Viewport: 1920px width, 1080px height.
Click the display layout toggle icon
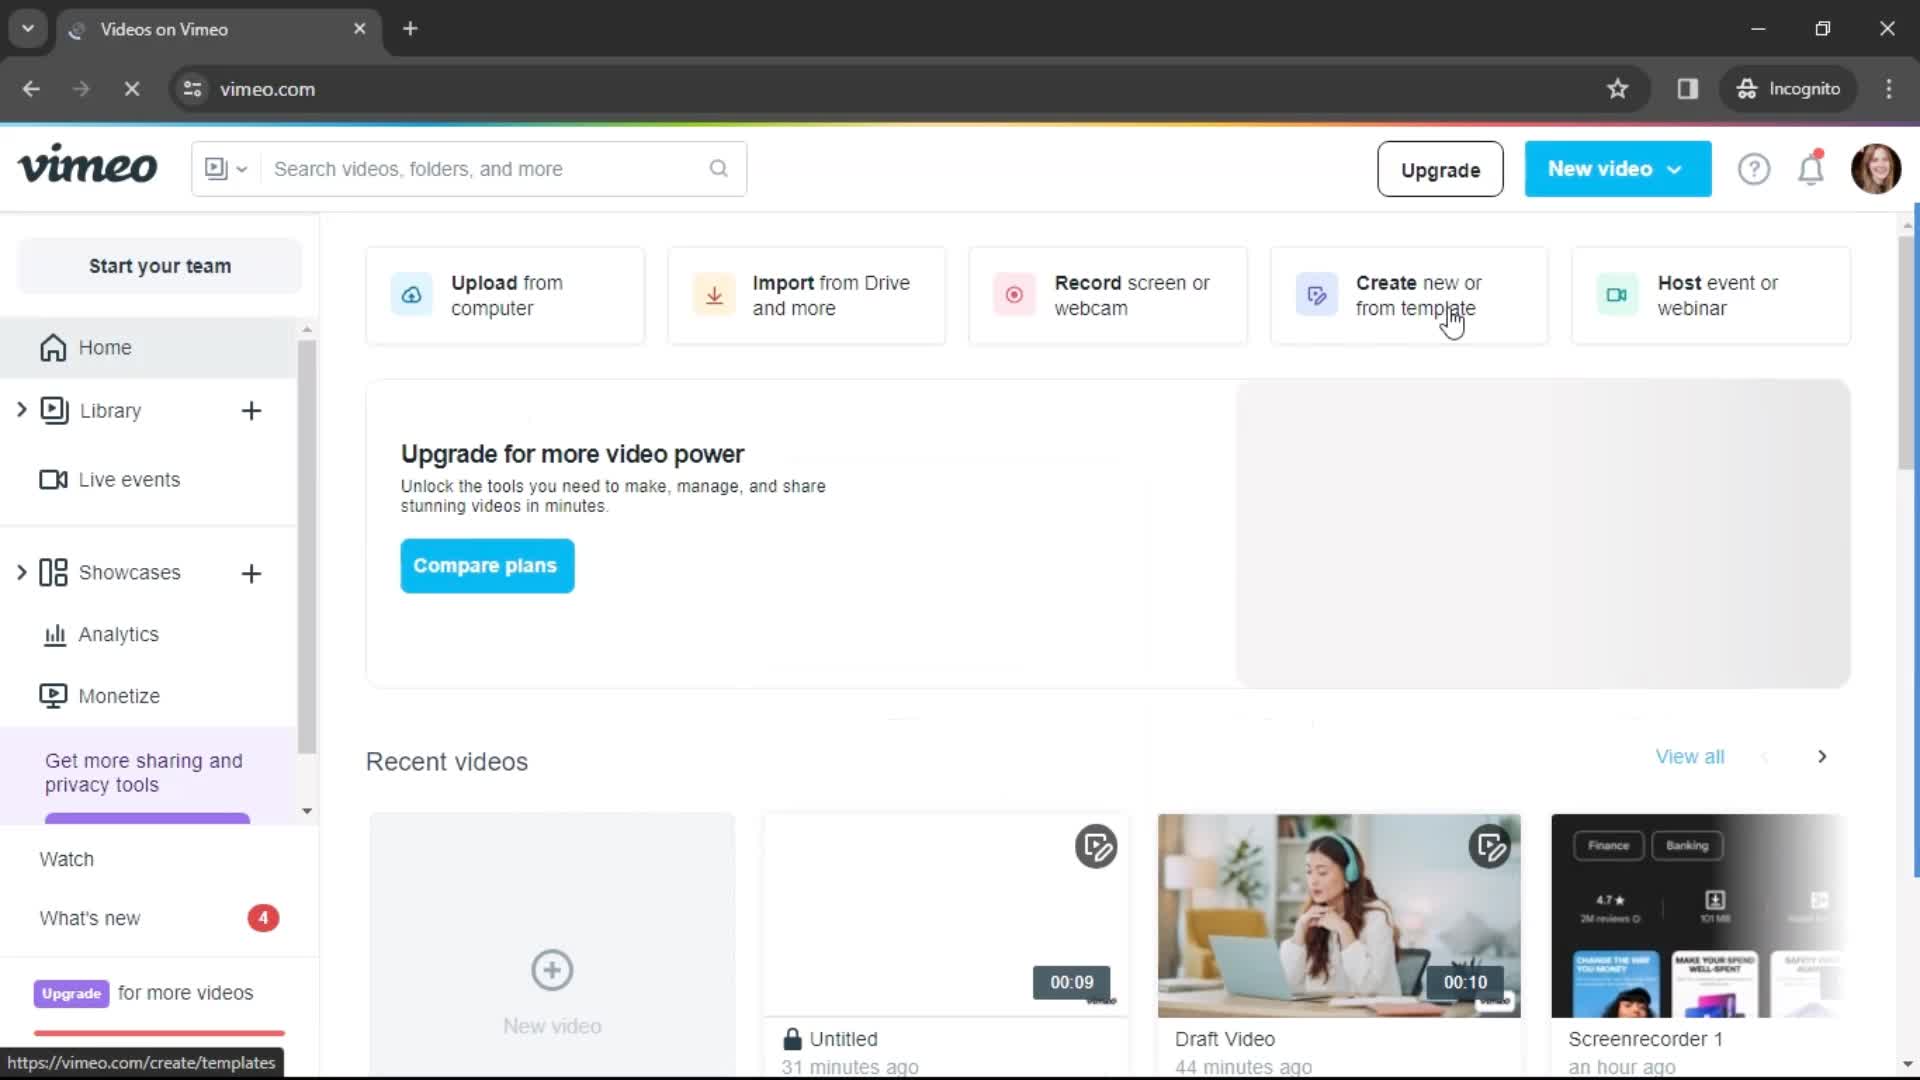pos(224,169)
